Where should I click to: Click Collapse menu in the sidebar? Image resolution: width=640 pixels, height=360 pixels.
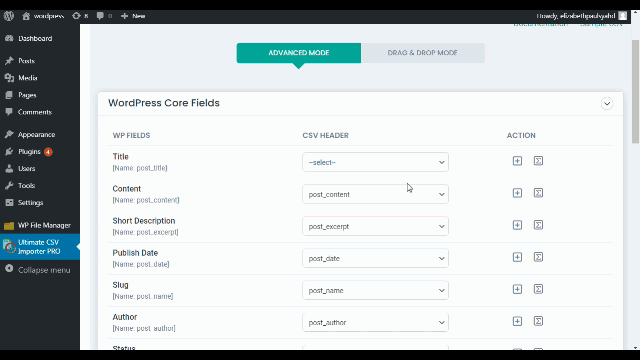pos(40,270)
